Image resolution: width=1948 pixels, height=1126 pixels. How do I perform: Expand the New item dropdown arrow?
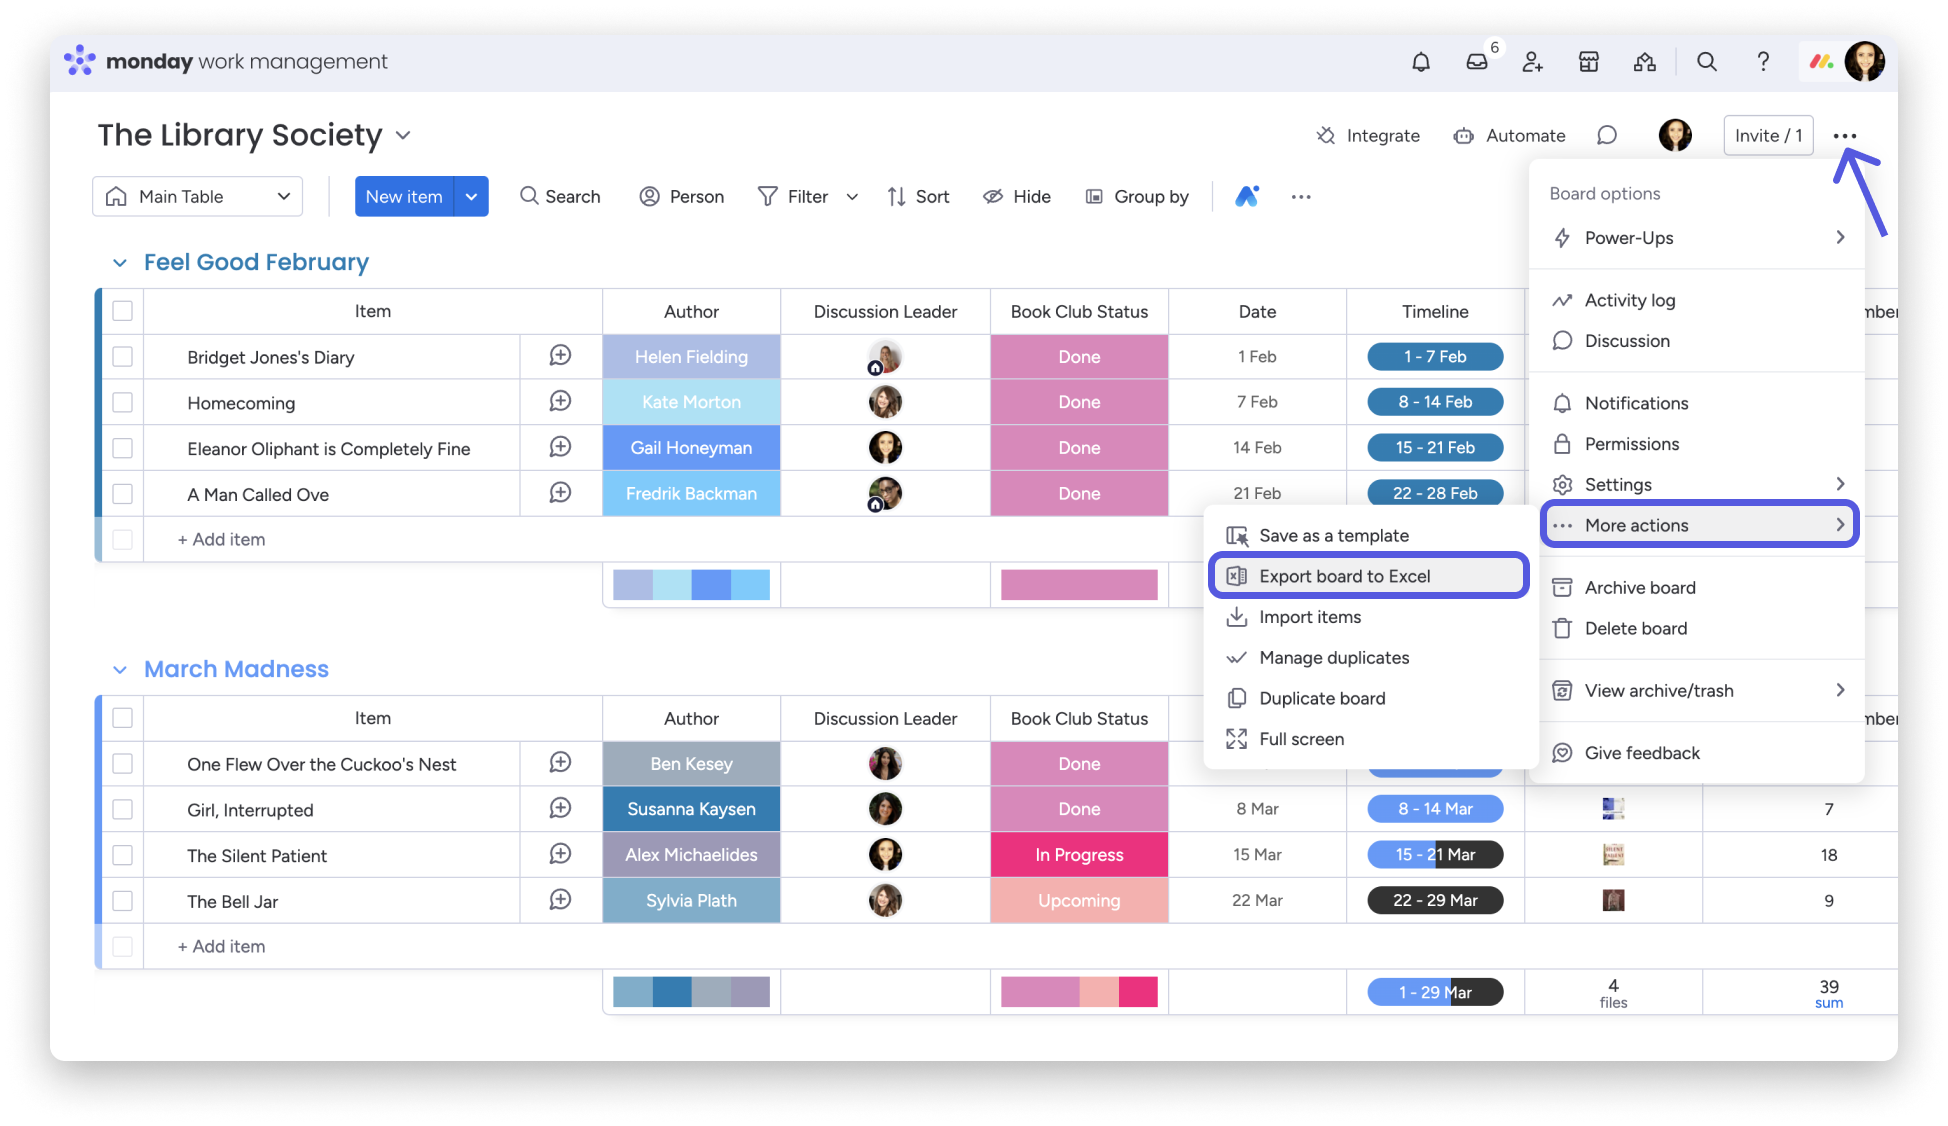[x=471, y=197]
